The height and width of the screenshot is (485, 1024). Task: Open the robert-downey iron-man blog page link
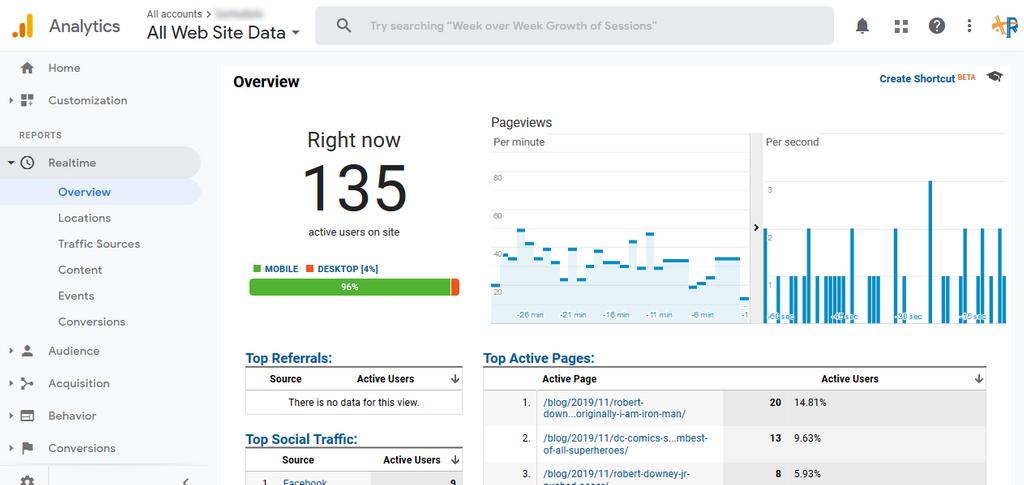(x=613, y=408)
